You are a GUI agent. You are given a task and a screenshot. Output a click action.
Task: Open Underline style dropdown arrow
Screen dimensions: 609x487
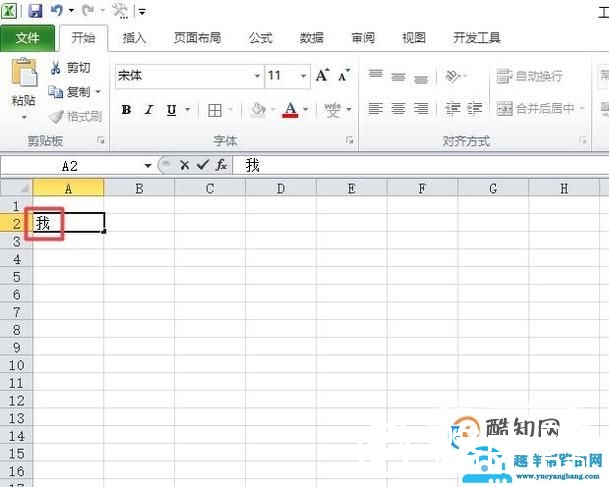pyautogui.click(x=188, y=110)
